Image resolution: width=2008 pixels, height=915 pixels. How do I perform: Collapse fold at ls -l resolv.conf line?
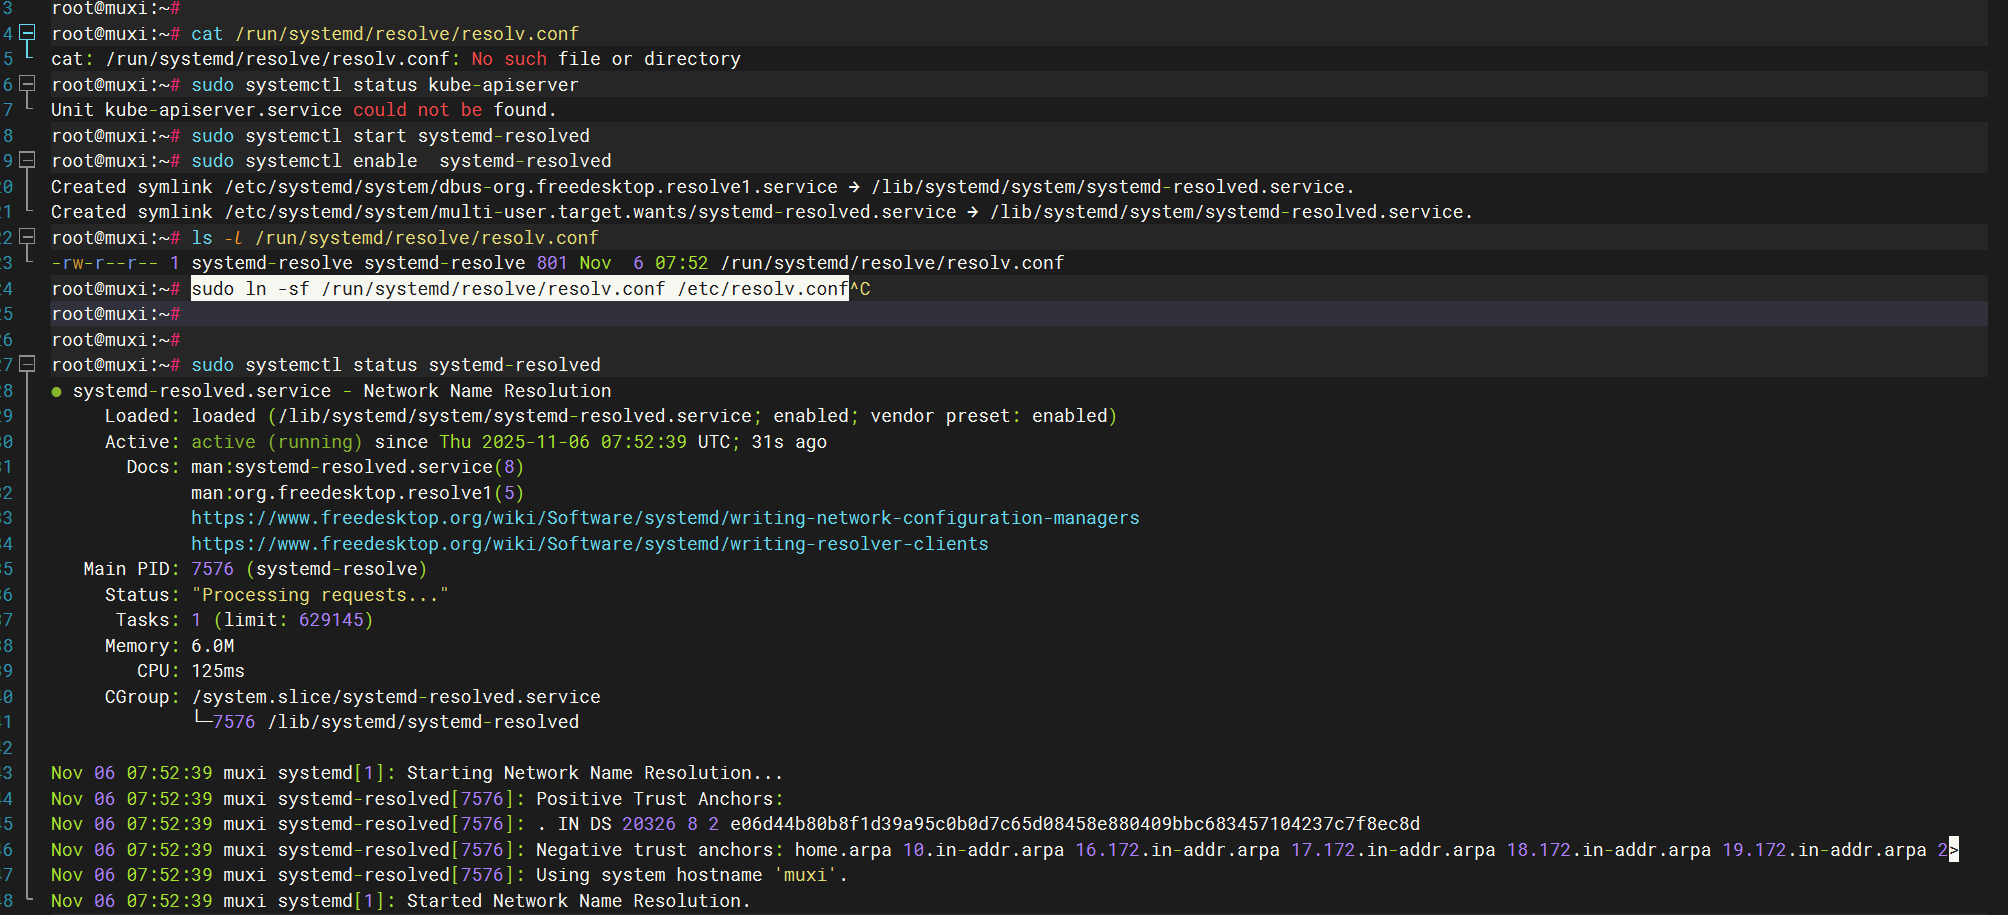pyautogui.click(x=28, y=237)
